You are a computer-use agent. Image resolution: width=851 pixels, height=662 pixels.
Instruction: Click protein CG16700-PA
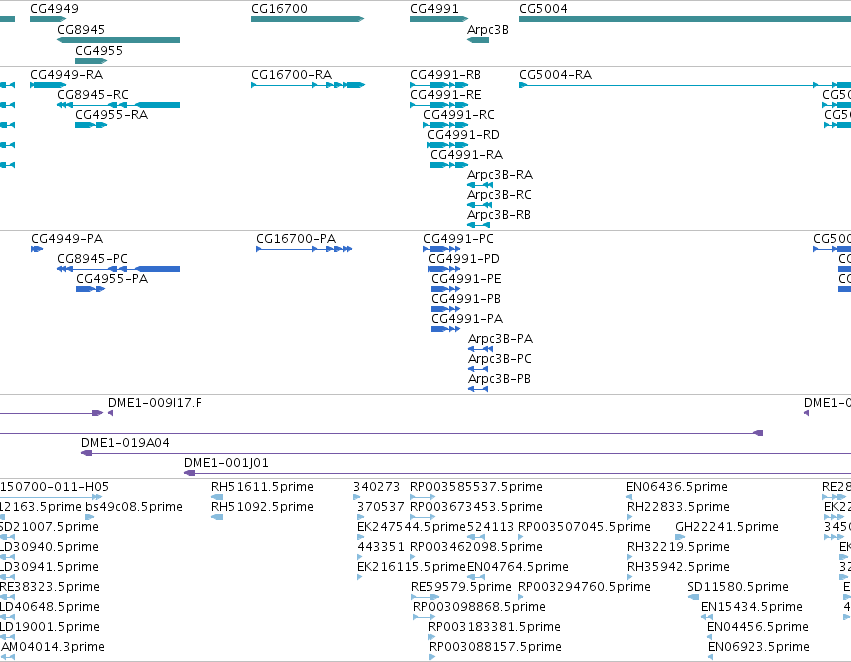tap(296, 238)
